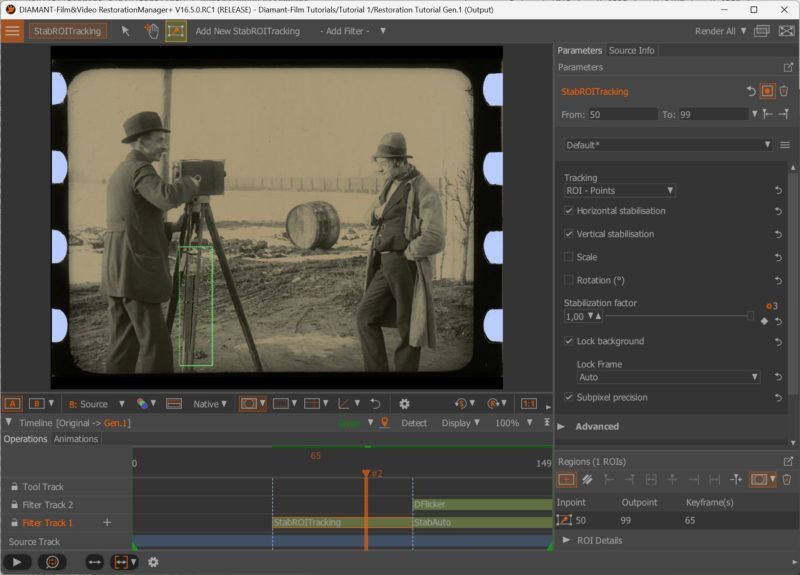
Task: Click the Detect button in timeline bar
Action: 414,423
